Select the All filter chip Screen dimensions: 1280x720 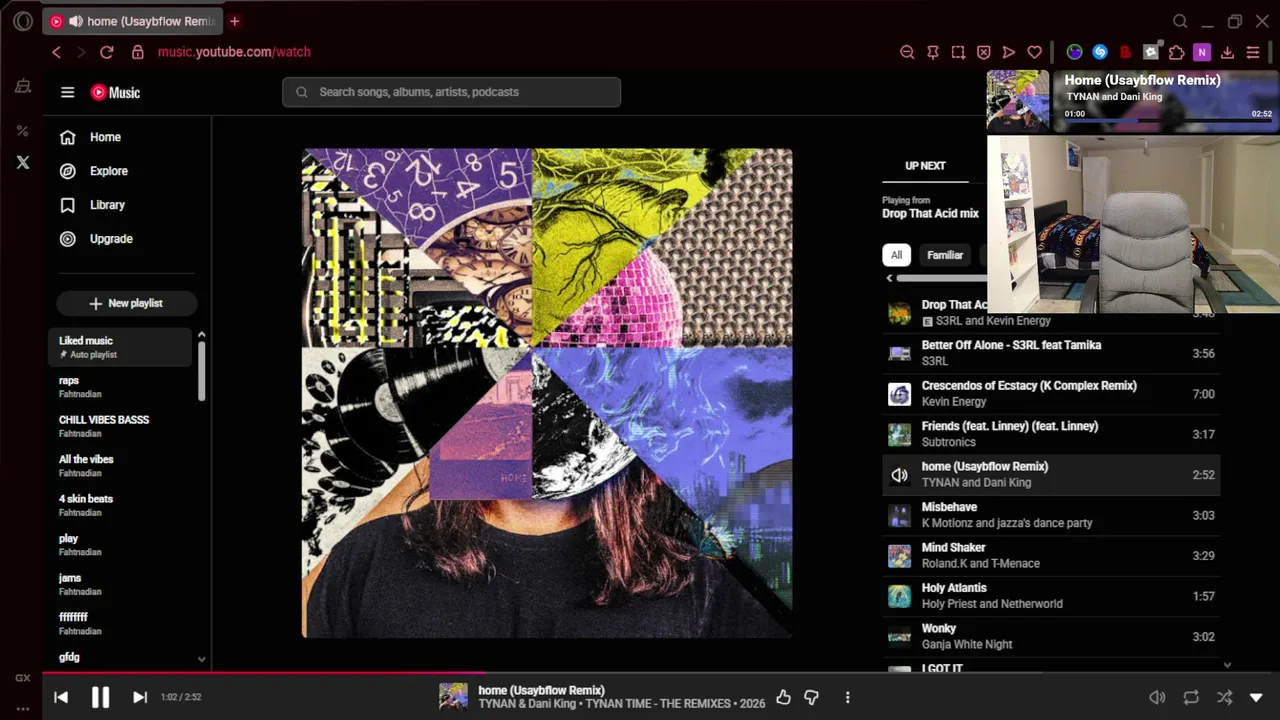coord(896,255)
